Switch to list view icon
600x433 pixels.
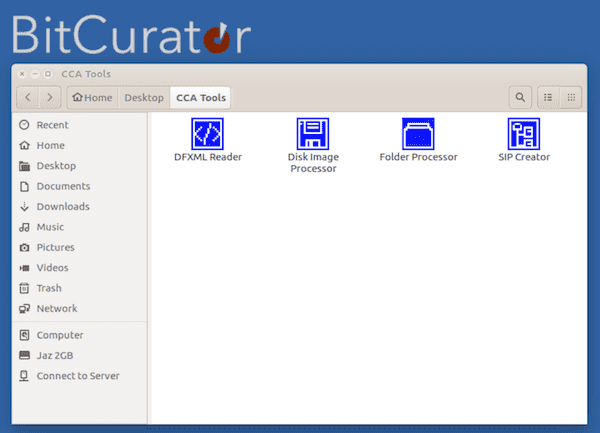pos(548,97)
